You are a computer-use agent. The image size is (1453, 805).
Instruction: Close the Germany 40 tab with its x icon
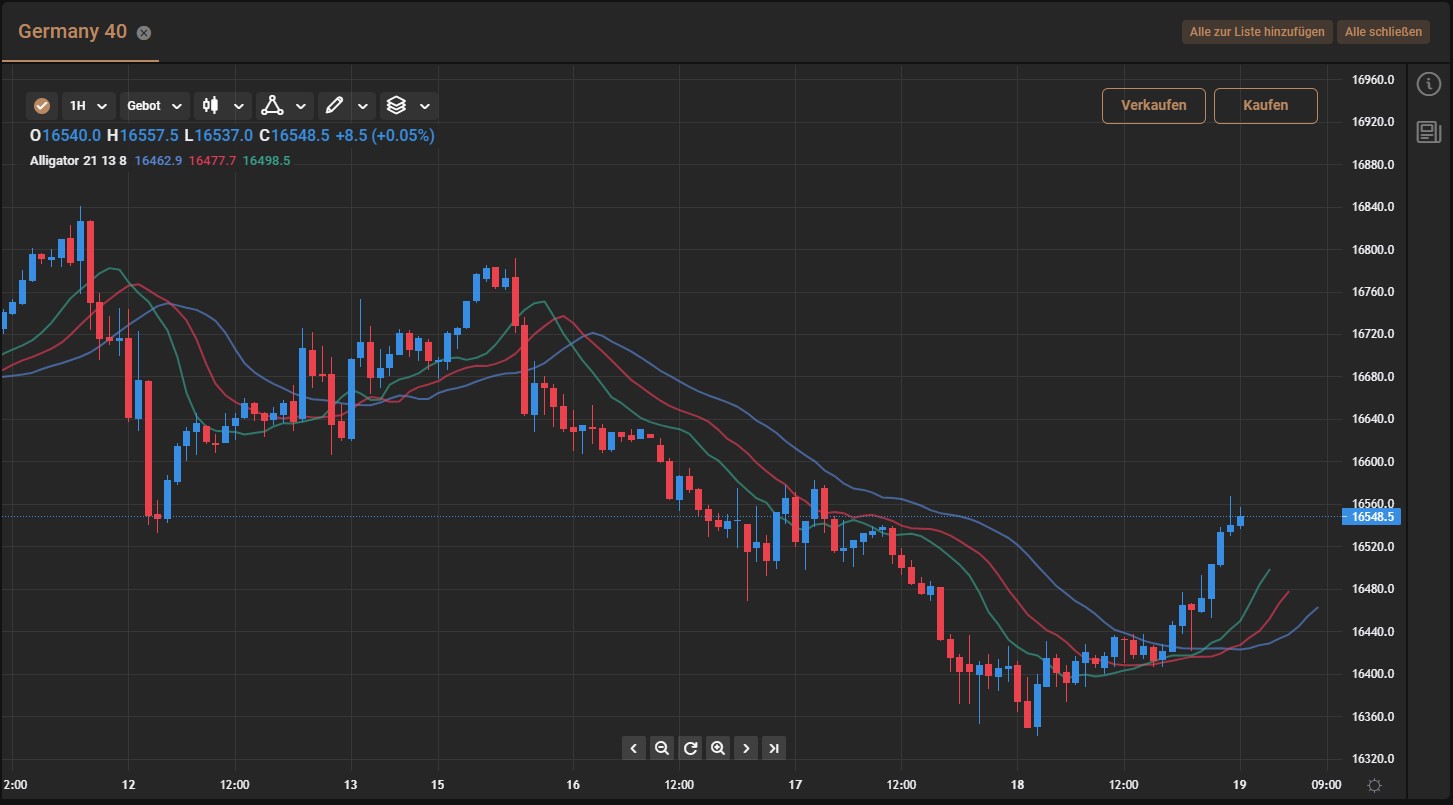pyautogui.click(x=144, y=32)
